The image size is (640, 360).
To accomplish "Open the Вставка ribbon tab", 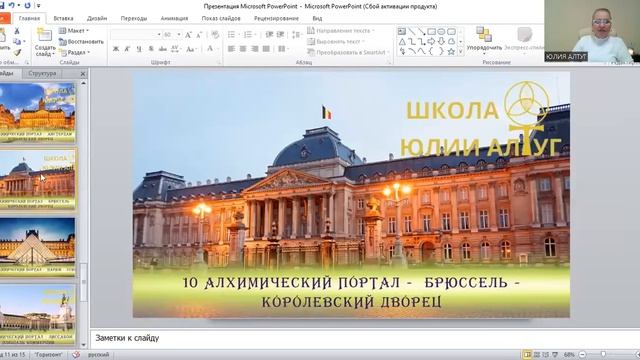I will pos(63,18).
